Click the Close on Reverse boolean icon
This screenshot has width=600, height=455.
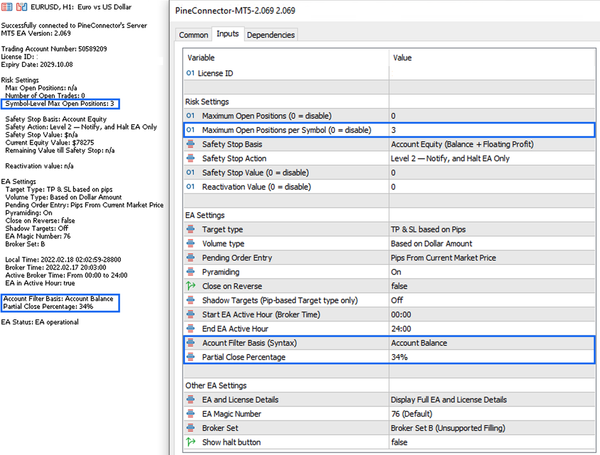coord(192,285)
